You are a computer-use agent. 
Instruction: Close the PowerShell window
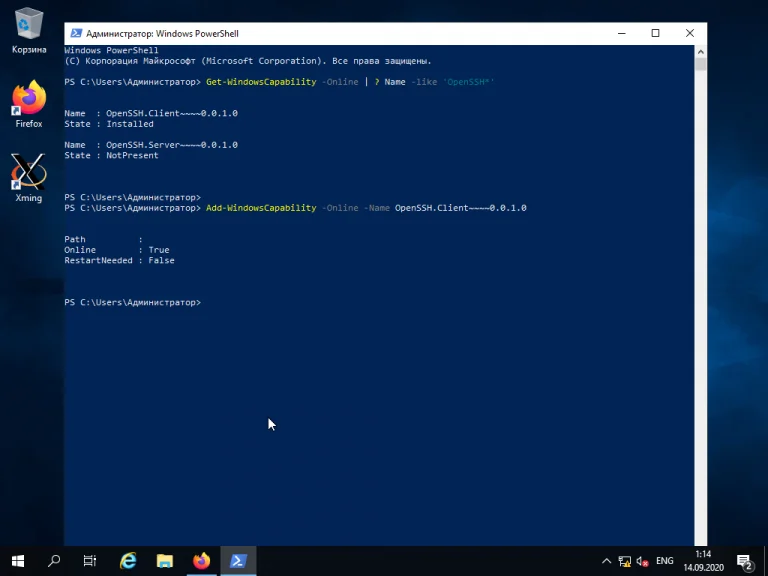690,33
